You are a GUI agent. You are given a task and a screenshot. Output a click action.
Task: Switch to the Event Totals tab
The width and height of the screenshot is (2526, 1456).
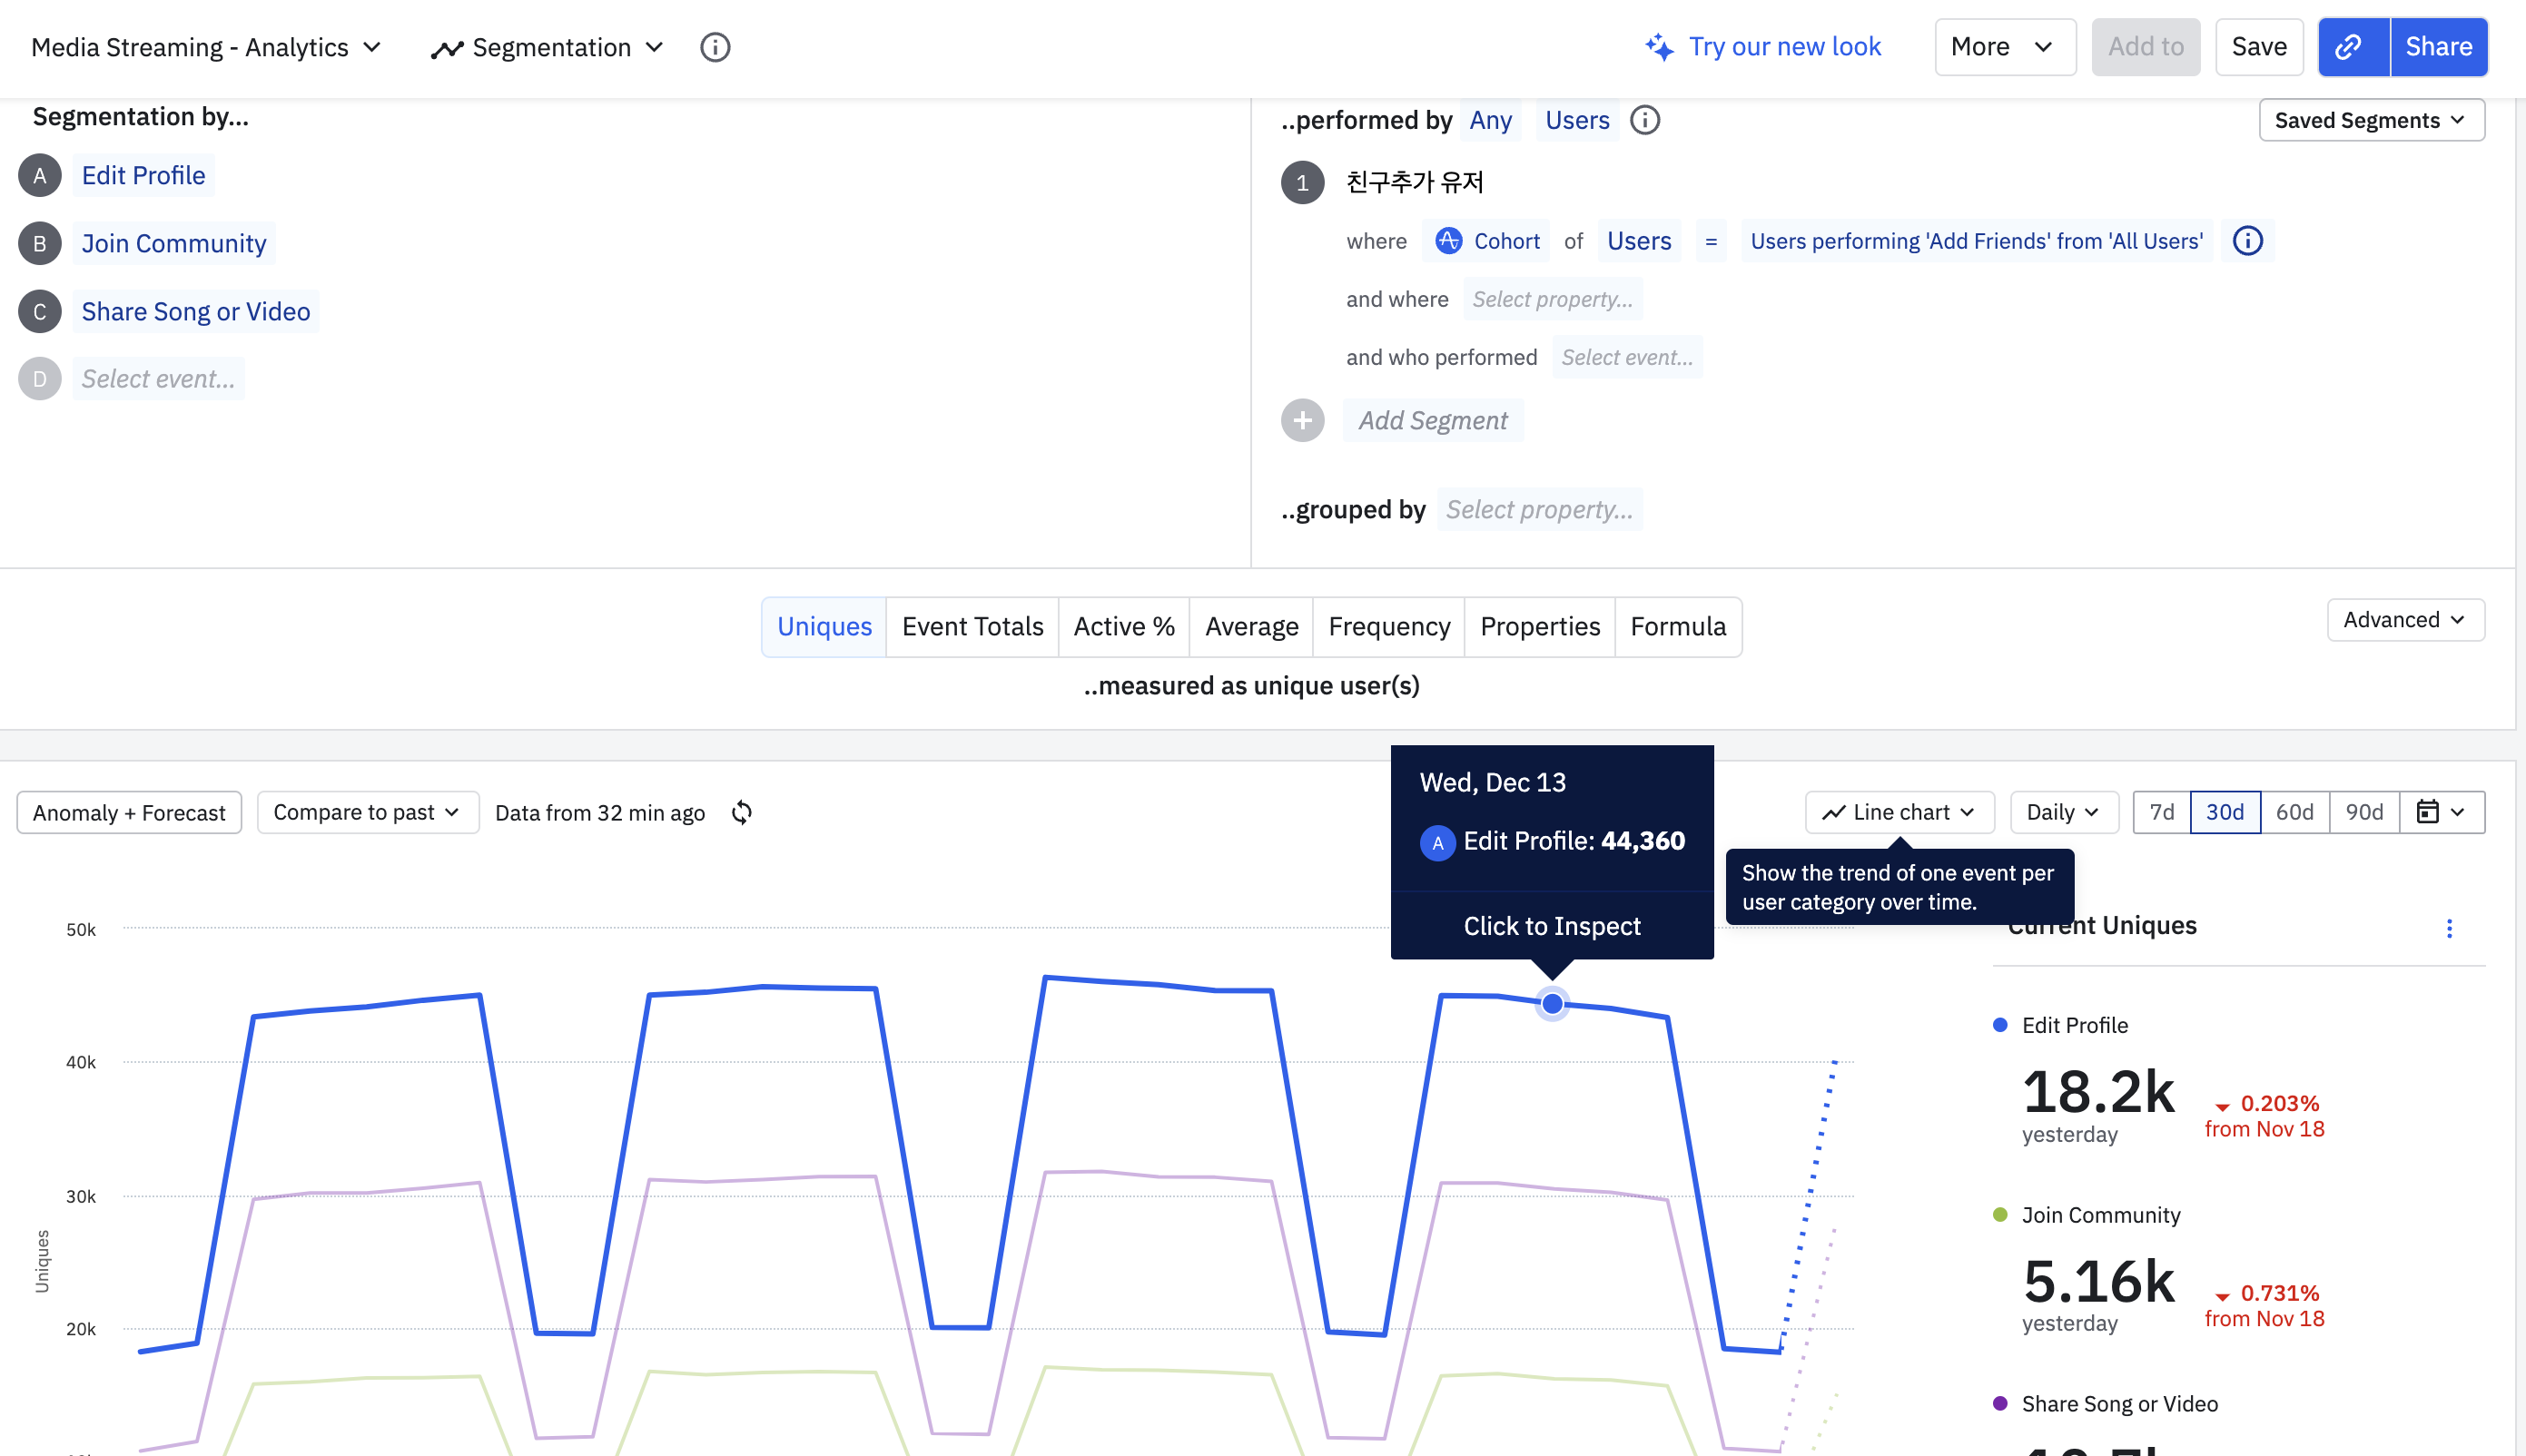coord(972,627)
